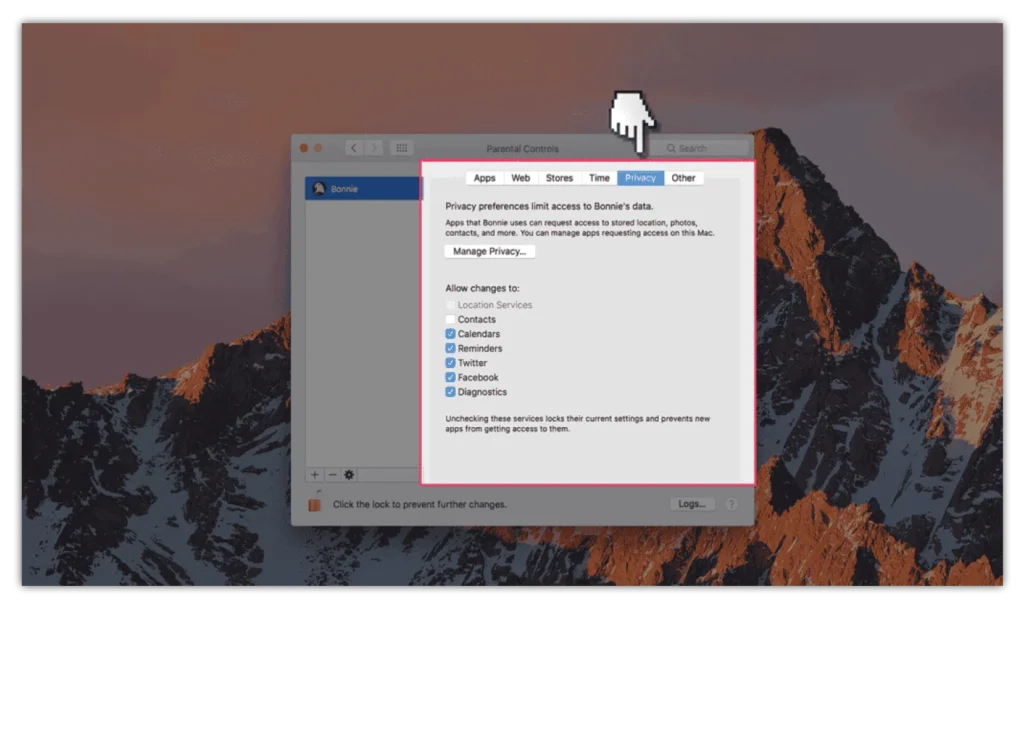Screen dimensions: 1024x732
Task: Uncheck the Reminders checkbox
Action: pos(451,349)
